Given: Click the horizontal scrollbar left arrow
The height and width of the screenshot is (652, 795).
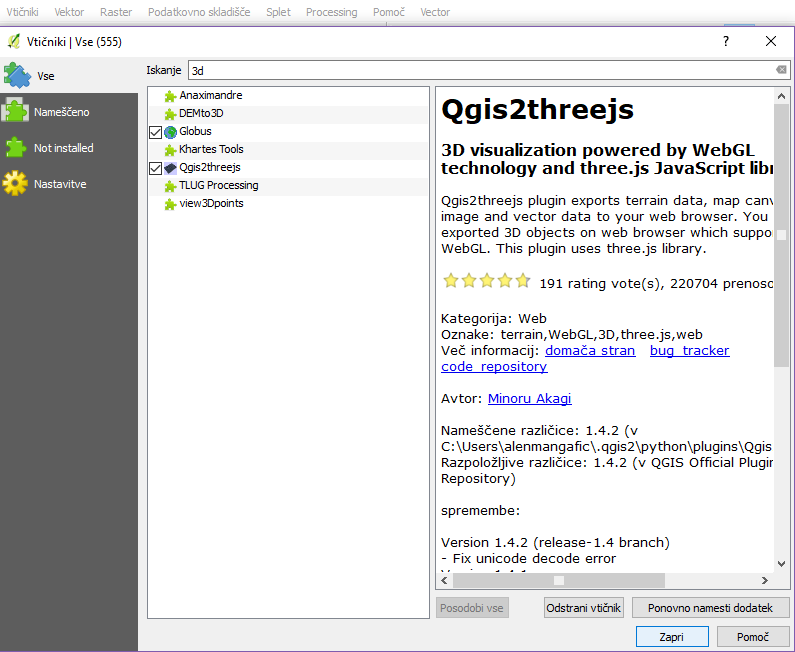Looking at the screenshot, I should (445, 581).
